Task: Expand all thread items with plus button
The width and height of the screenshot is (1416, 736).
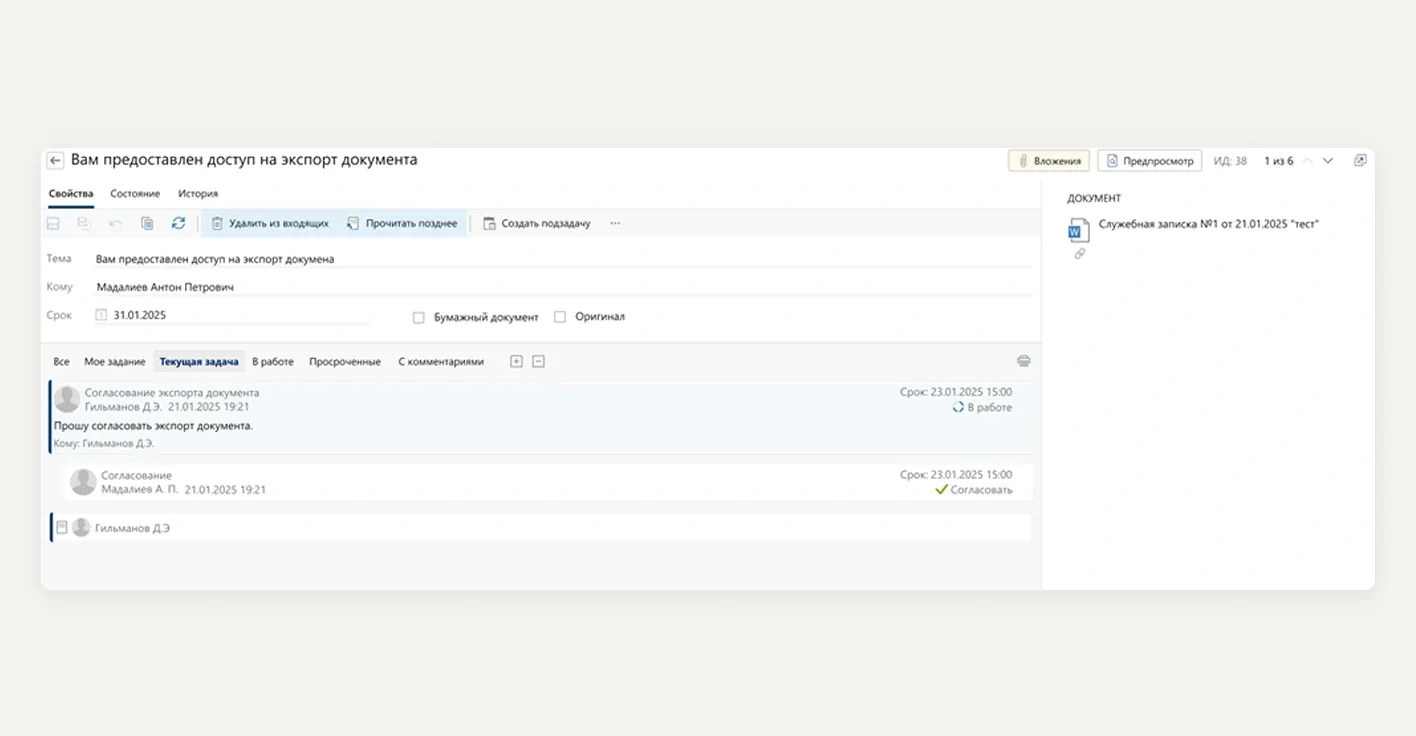Action: (516, 361)
